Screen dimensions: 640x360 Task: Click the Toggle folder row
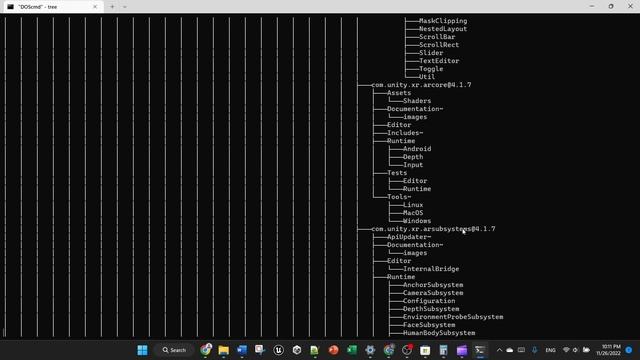click(431, 69)
